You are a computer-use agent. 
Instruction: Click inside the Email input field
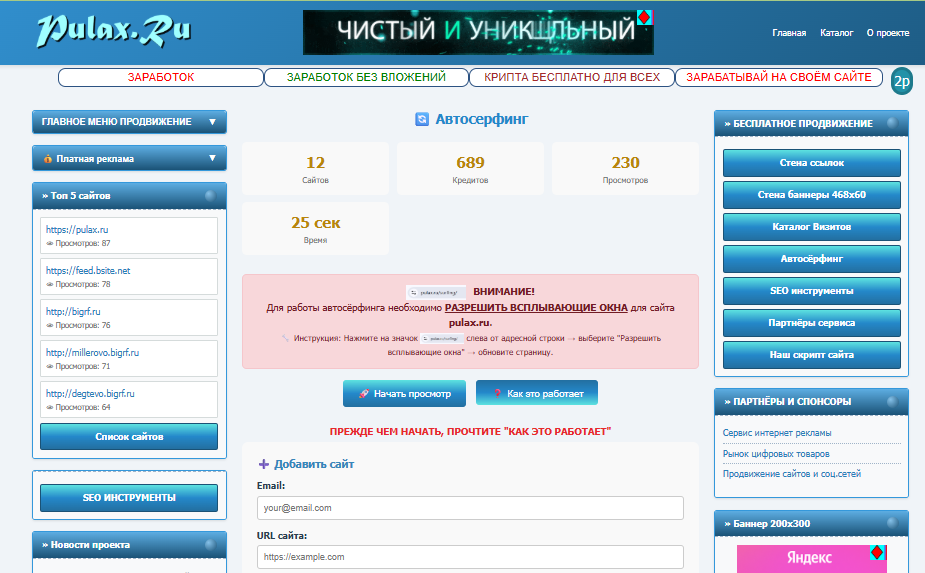(470, 508)
